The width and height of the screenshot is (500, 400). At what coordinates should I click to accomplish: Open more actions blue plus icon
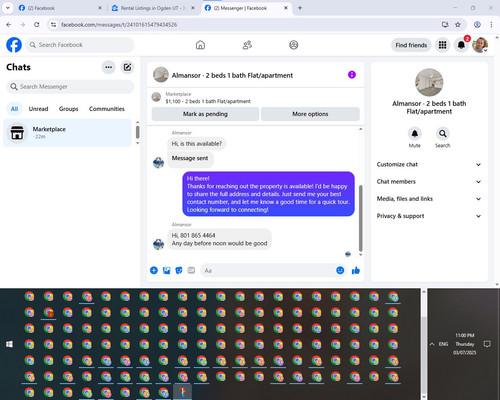tap(154, 270)
